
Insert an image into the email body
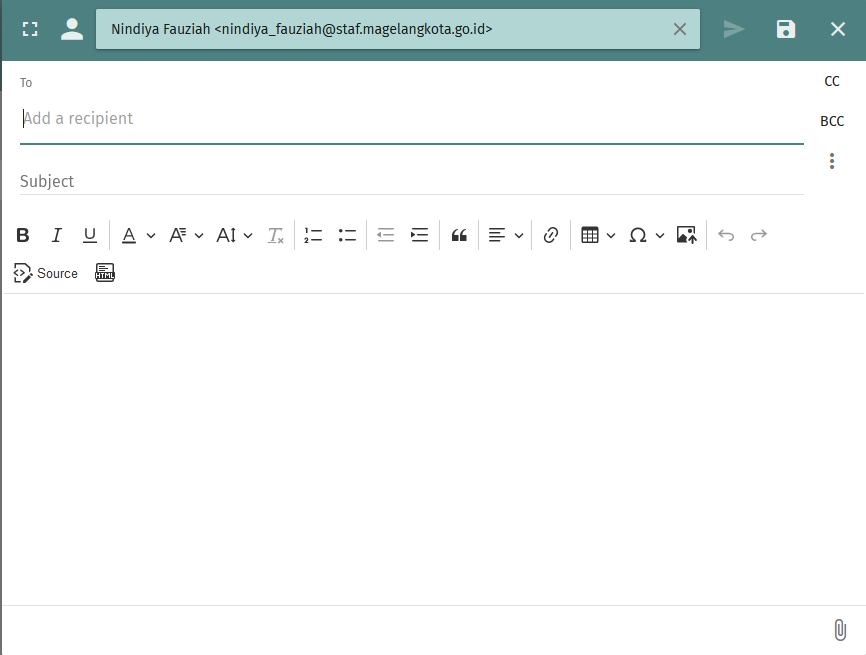pos(686,234)
